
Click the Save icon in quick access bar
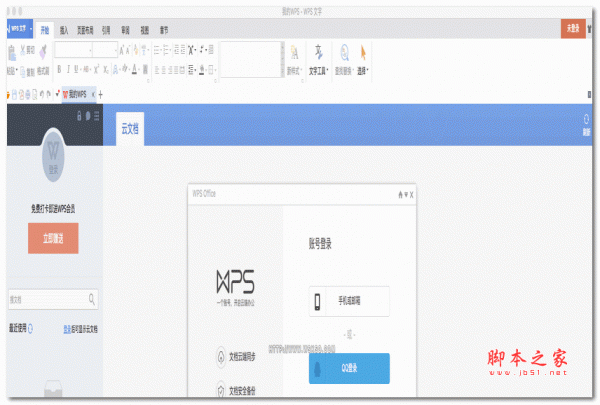15,95
